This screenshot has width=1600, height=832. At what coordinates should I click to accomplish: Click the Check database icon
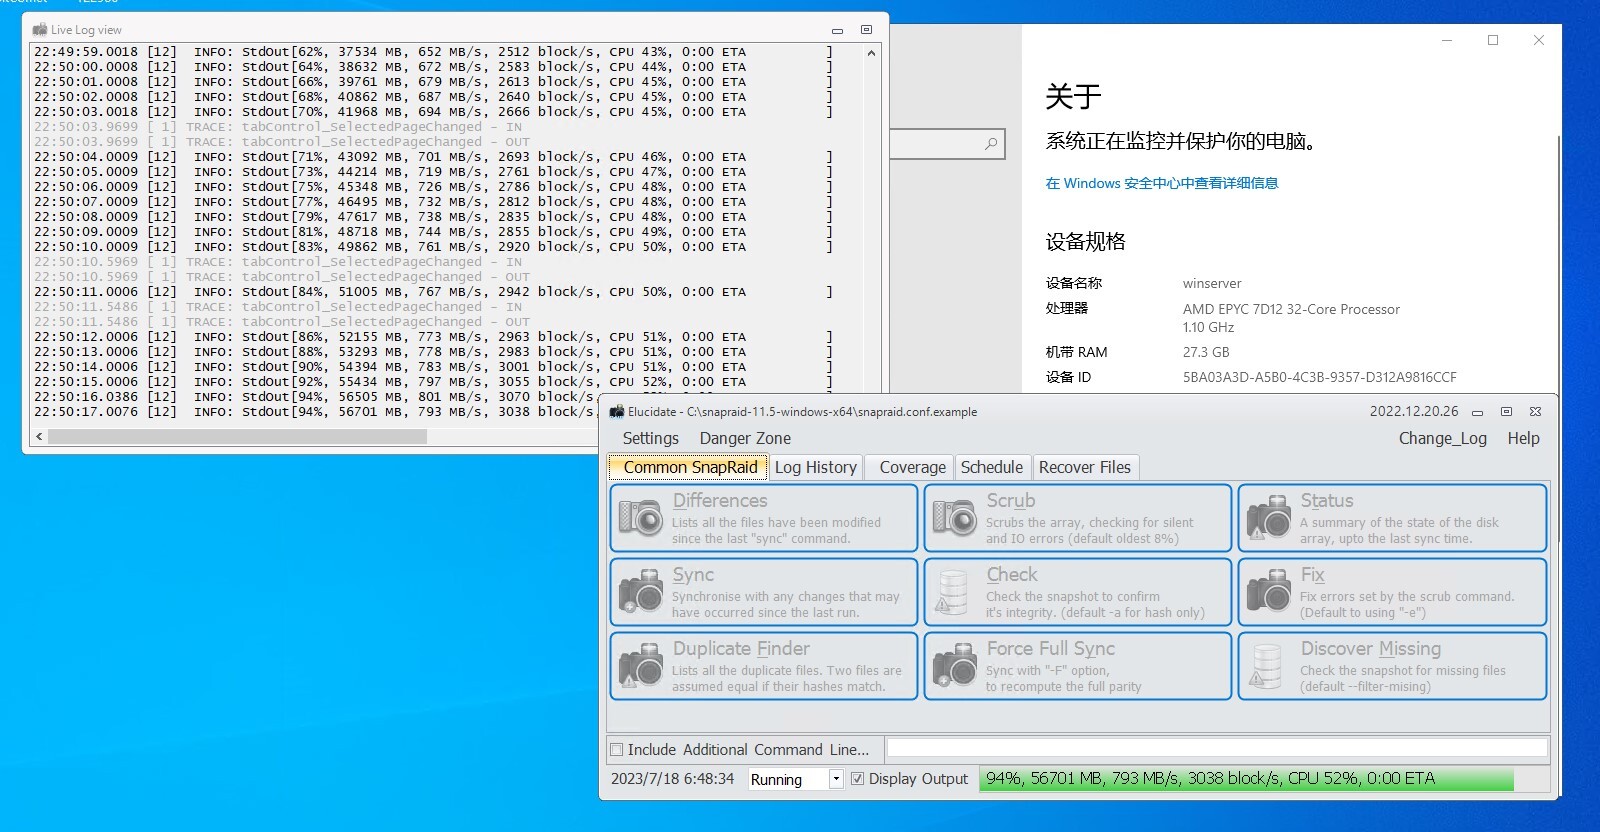[952, 592]
